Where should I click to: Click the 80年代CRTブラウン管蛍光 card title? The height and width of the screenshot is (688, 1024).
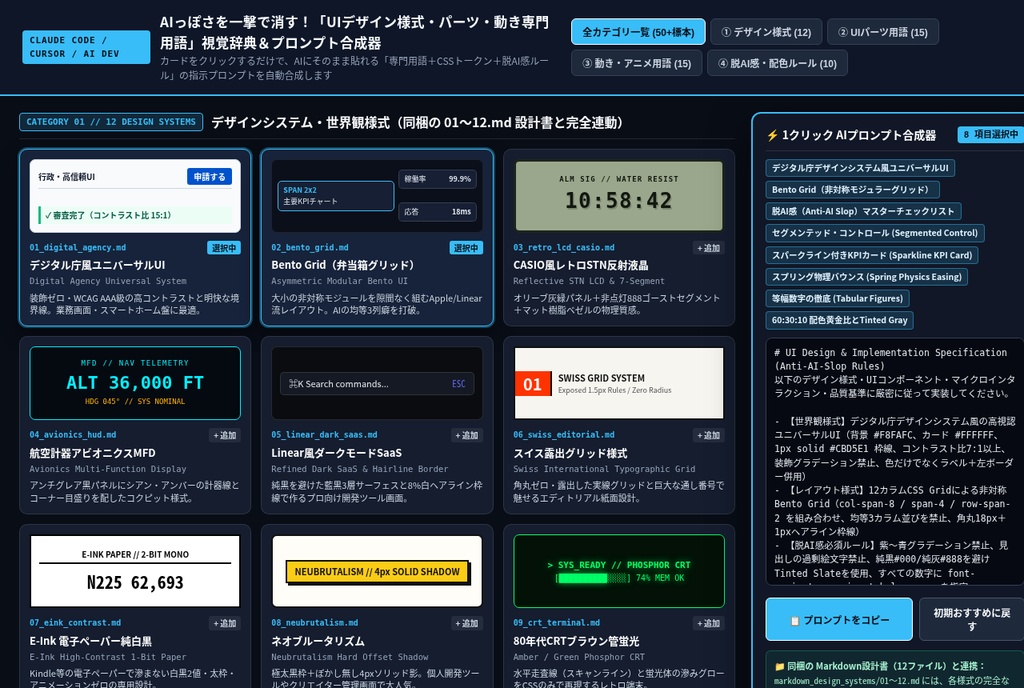click(576, 641)
